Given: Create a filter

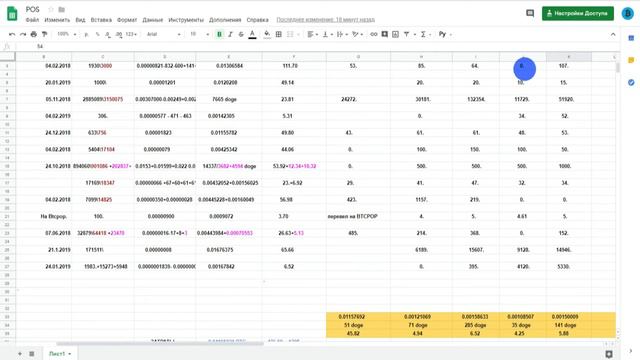Looking at the screenshot, I should 407,34.
